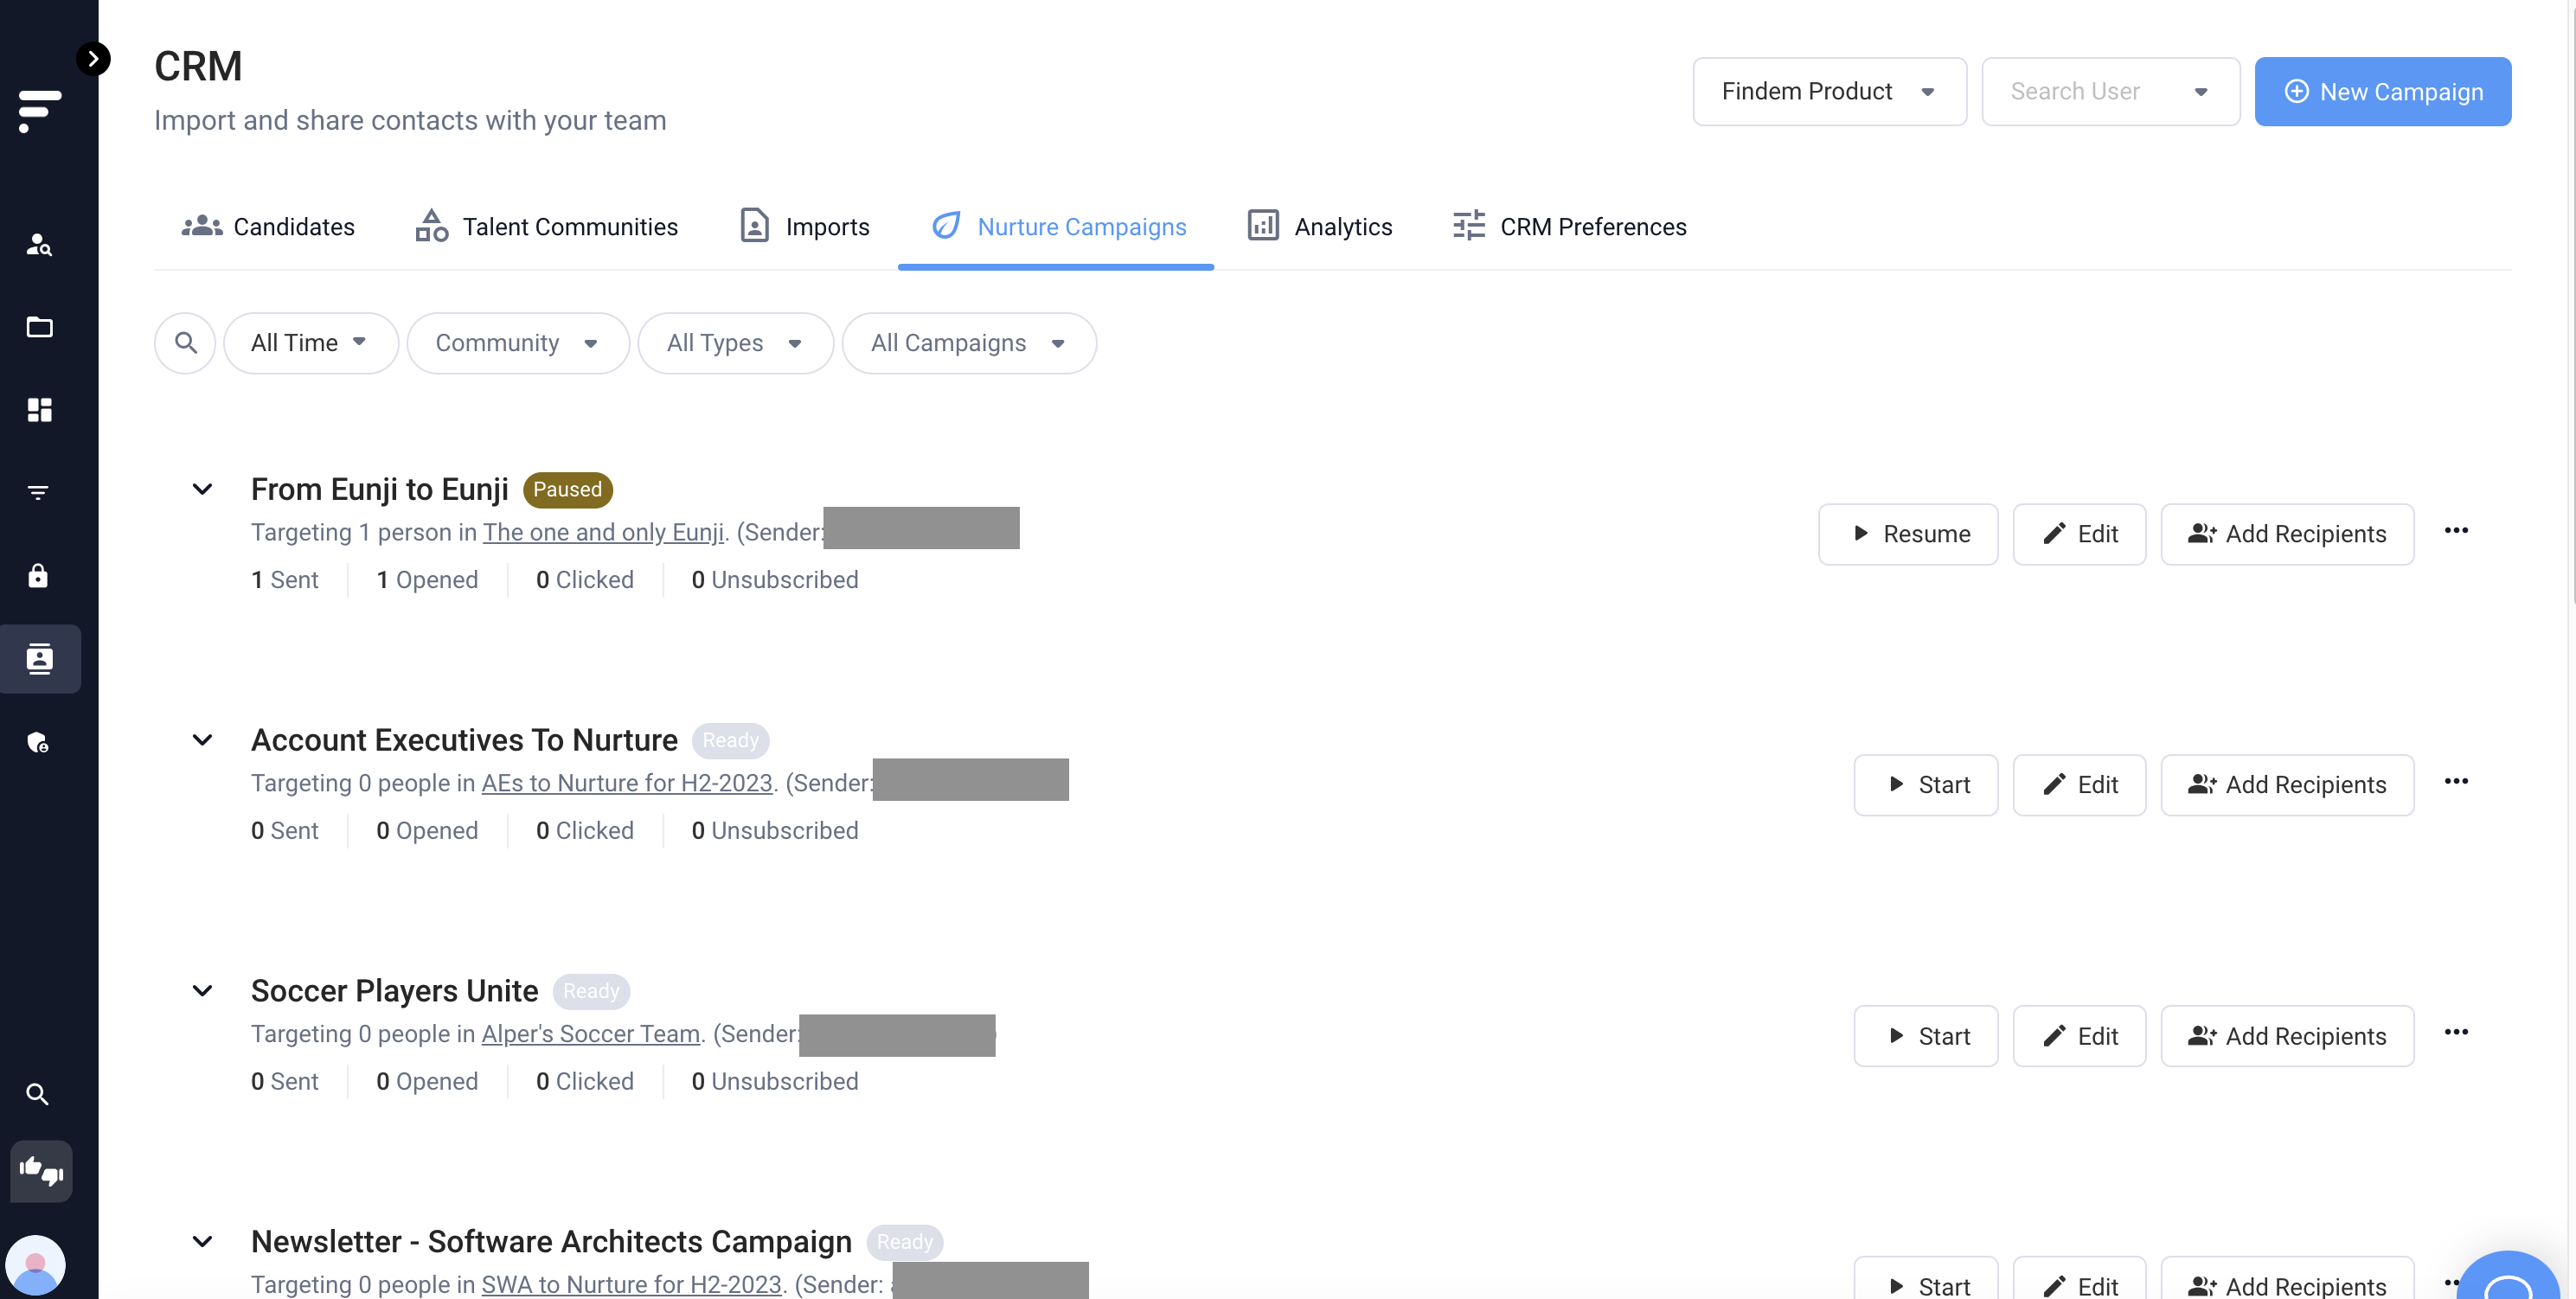
Task: Switch to the Candidates tab
Action: (268, 227)
